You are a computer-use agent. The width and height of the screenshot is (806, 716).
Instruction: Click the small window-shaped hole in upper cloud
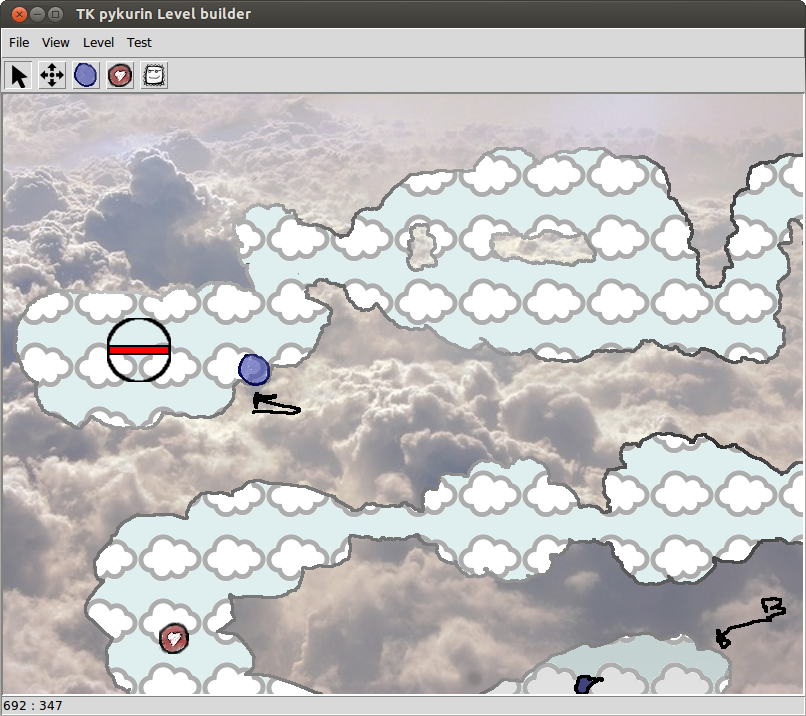coord(422,246)
